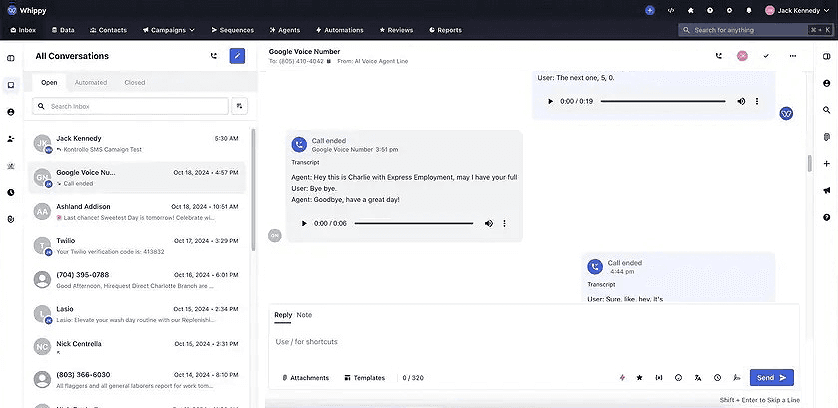838x408 pixels.
Task: Open Automations in top navigation
Action: click(x=340, y=30)
